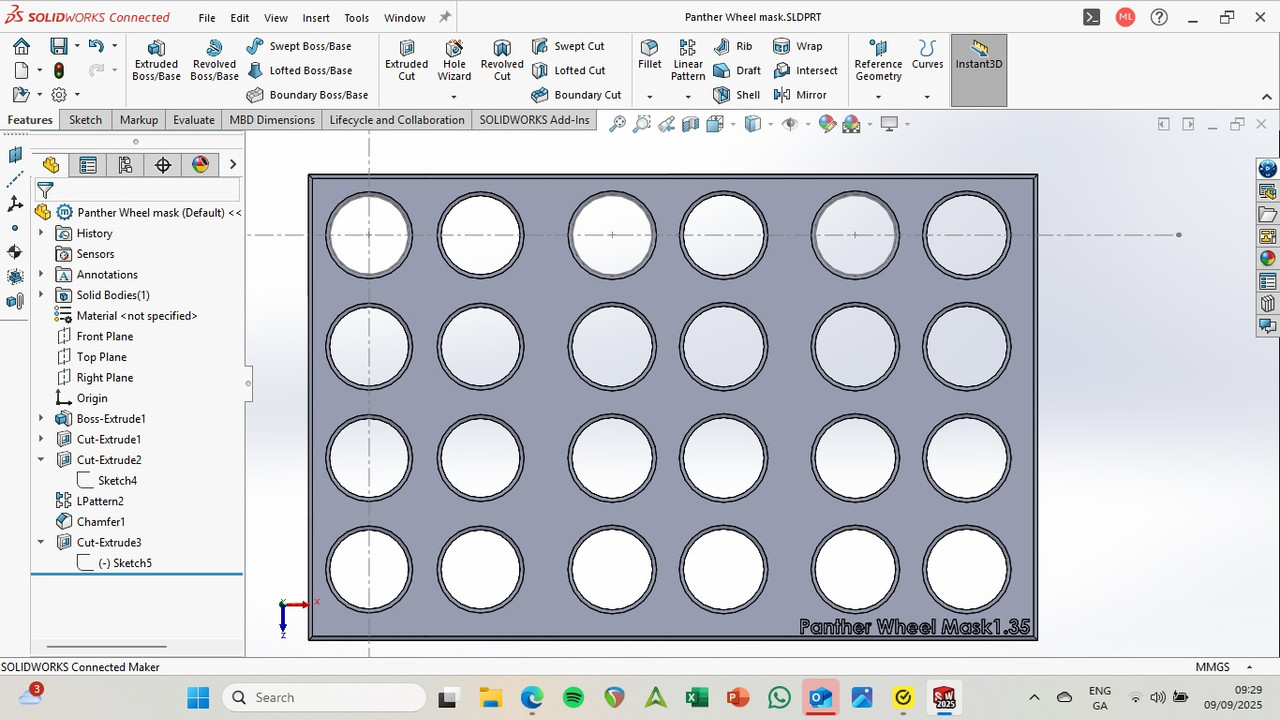The image size is (1280, 720).
Task: Select the Revolved Cut tool
Action: pyautogui.click(x=502, y=61)
